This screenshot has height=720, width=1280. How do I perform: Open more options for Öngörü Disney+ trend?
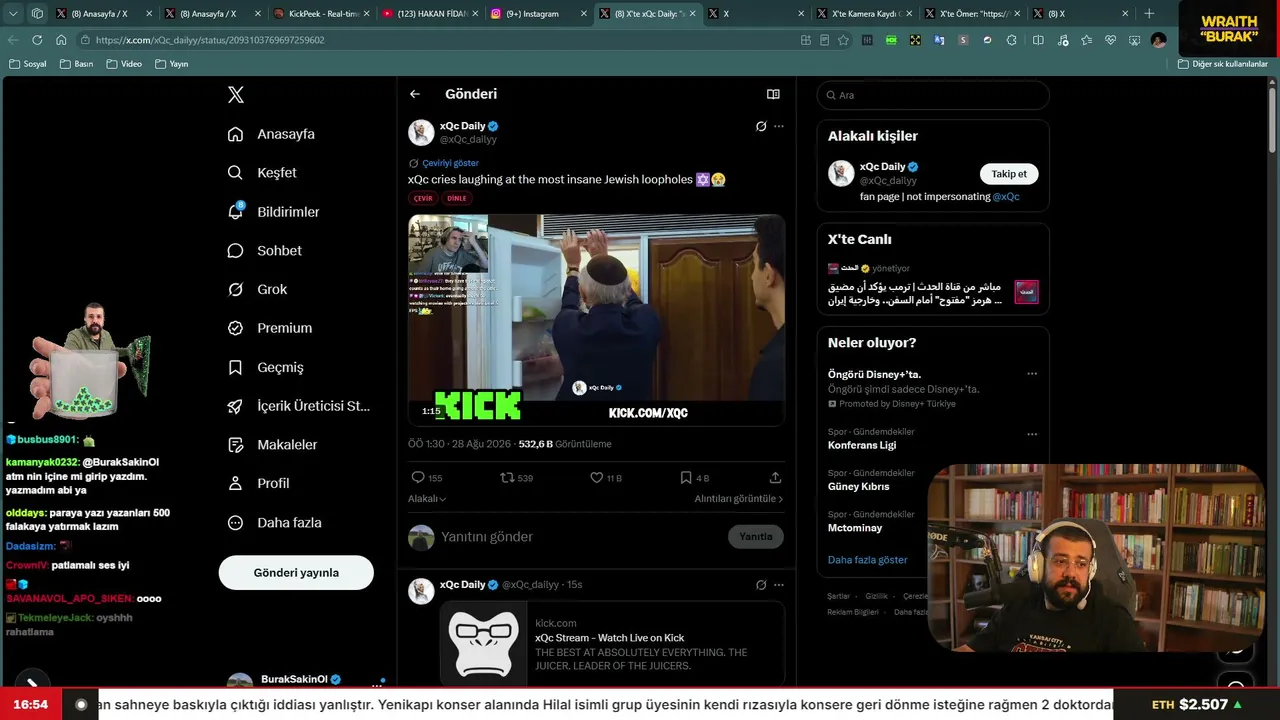tap(1032, 374)
